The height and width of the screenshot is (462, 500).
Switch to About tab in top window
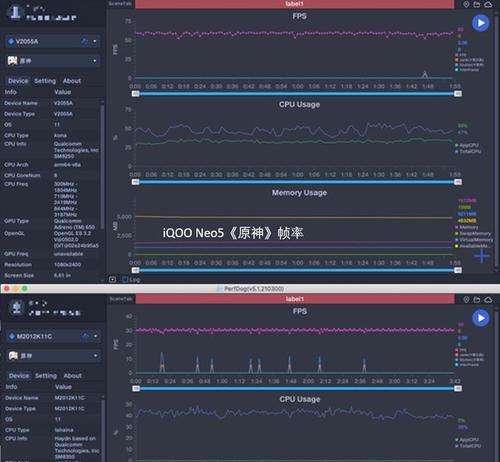tap(72, 81)
